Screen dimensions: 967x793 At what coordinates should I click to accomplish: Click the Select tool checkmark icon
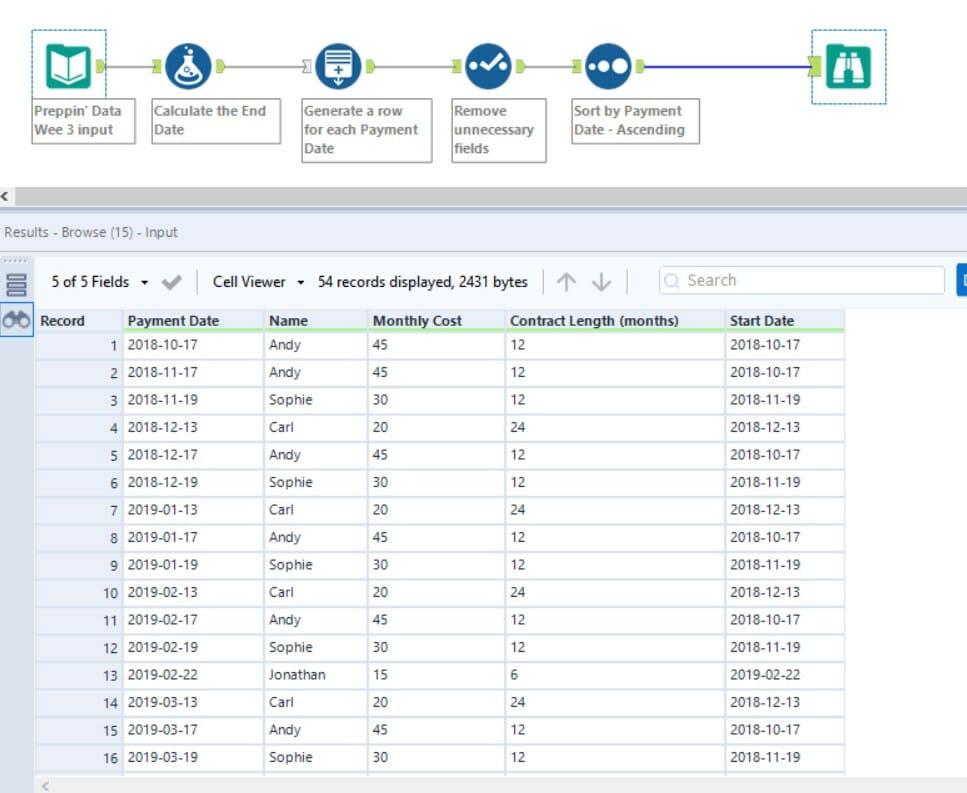(x=489, y=66)
